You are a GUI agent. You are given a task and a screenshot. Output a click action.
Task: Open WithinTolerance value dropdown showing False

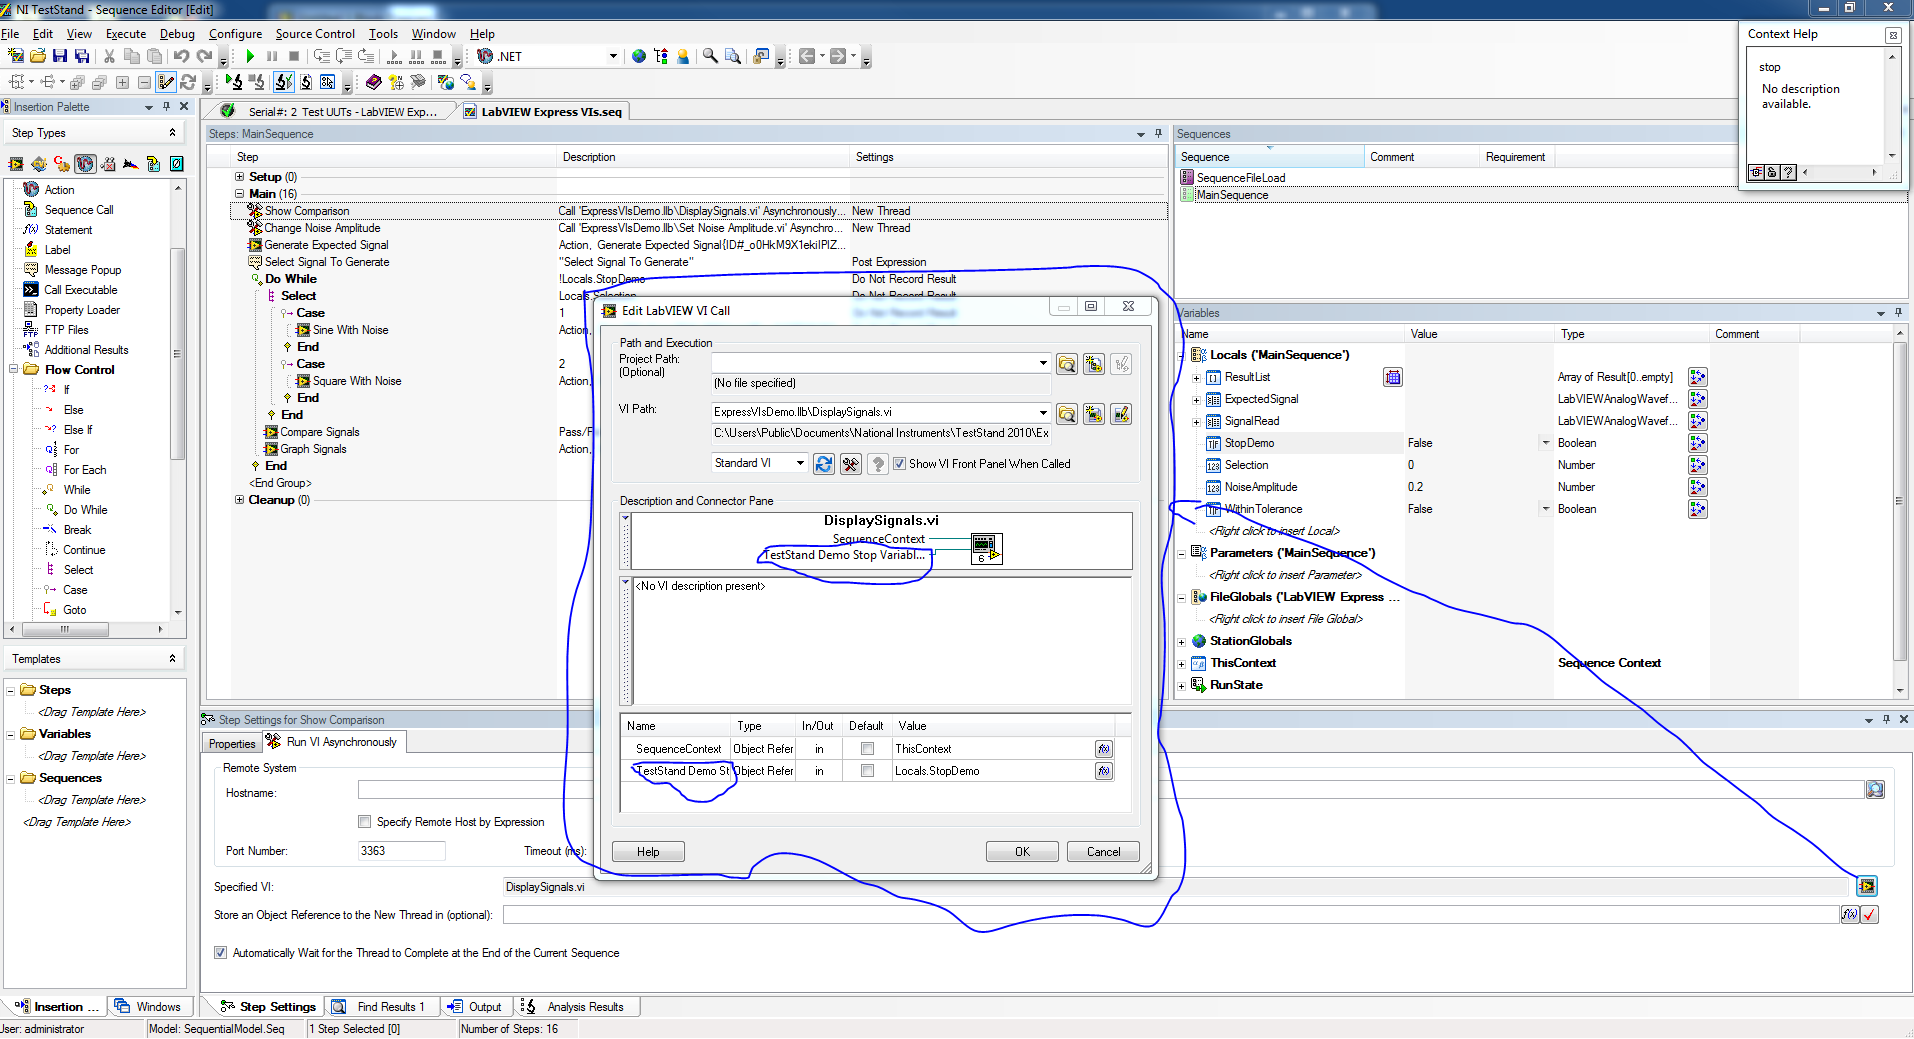pyautogui.click(x=1545, y=509)
